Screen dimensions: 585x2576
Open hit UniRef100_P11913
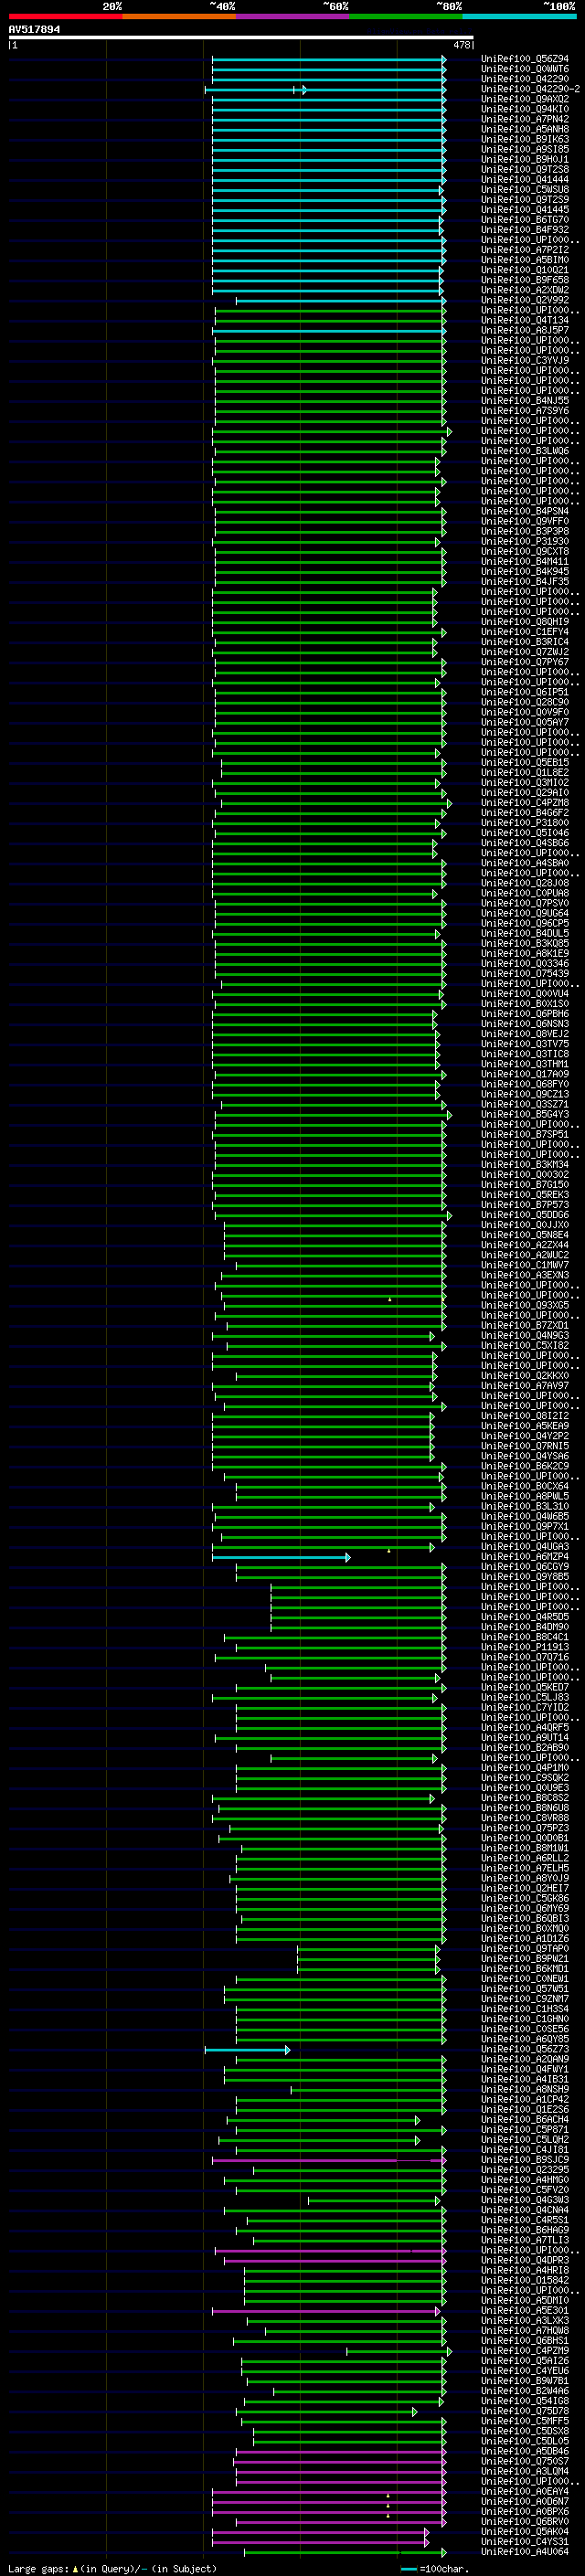click(525, 1647)
